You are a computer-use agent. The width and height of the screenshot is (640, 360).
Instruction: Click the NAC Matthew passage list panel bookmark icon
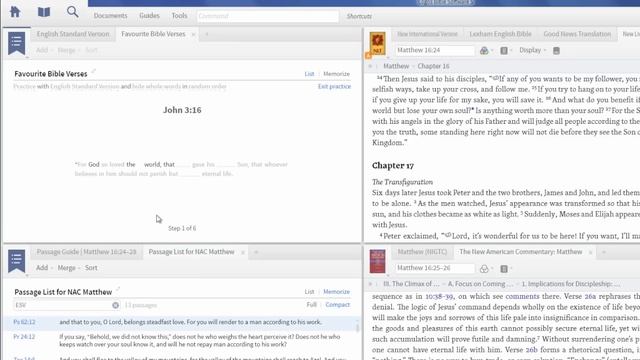tap(17, 261)
